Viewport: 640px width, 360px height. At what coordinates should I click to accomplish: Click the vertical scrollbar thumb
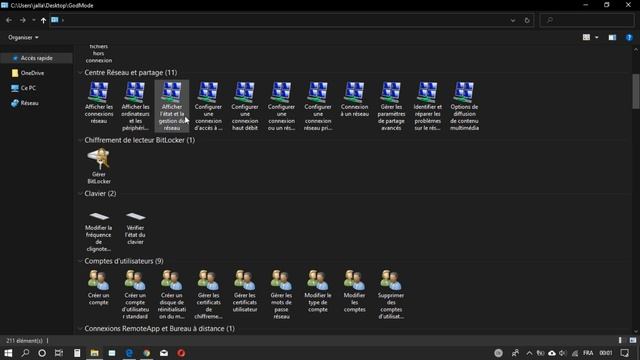[636, 91]
